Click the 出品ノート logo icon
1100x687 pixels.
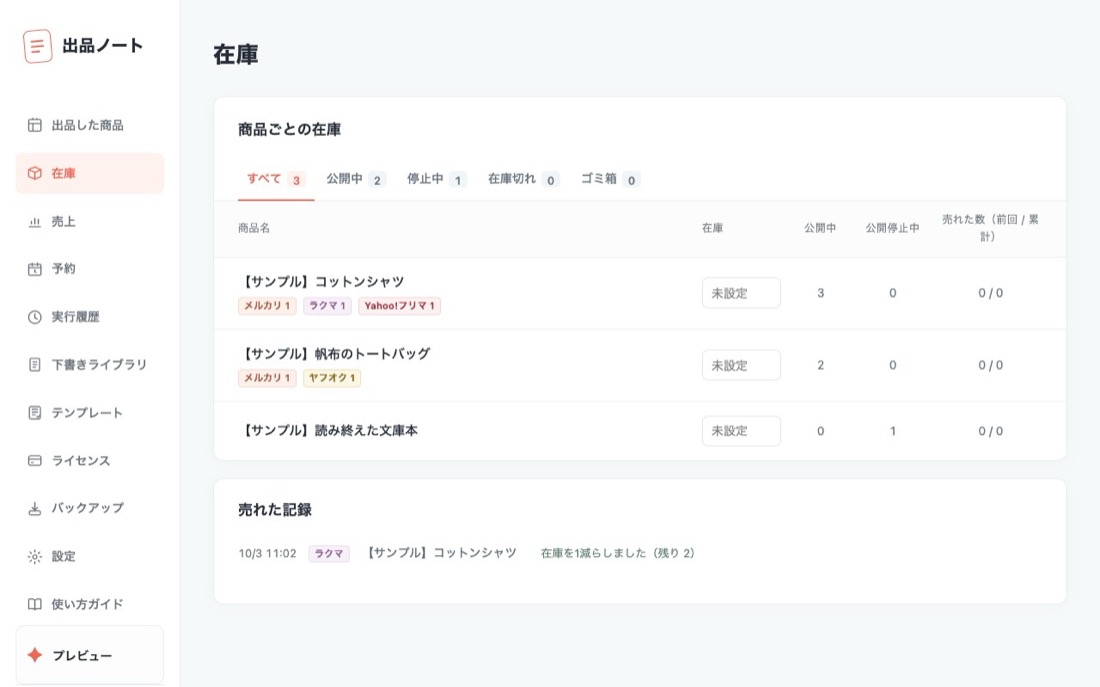pyautogui.click(x=37, y=46)
